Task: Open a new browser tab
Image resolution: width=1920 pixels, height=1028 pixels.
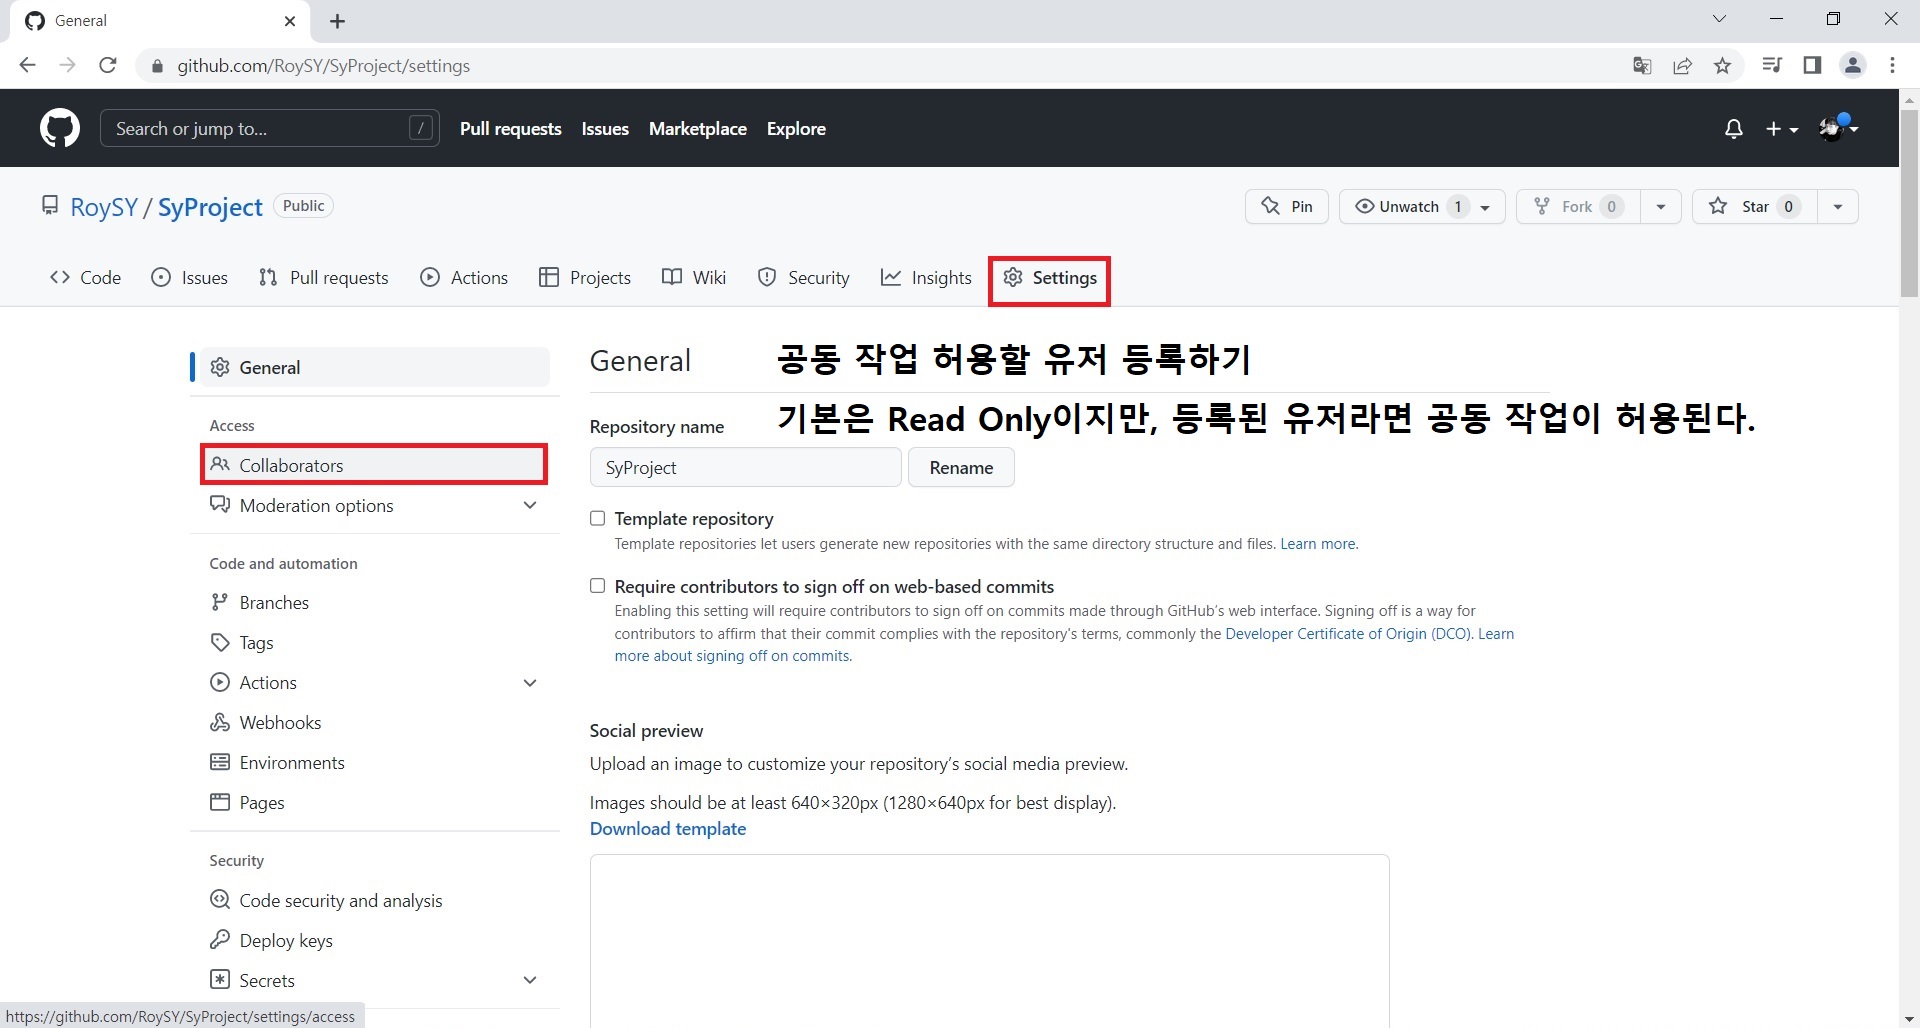Action: coord(338,21)
